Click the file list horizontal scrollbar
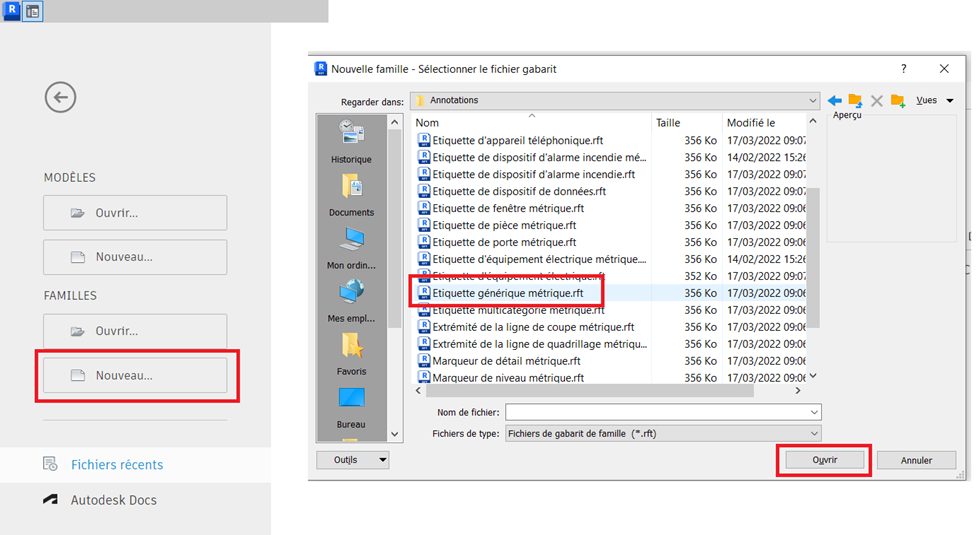 click(589, 391)
